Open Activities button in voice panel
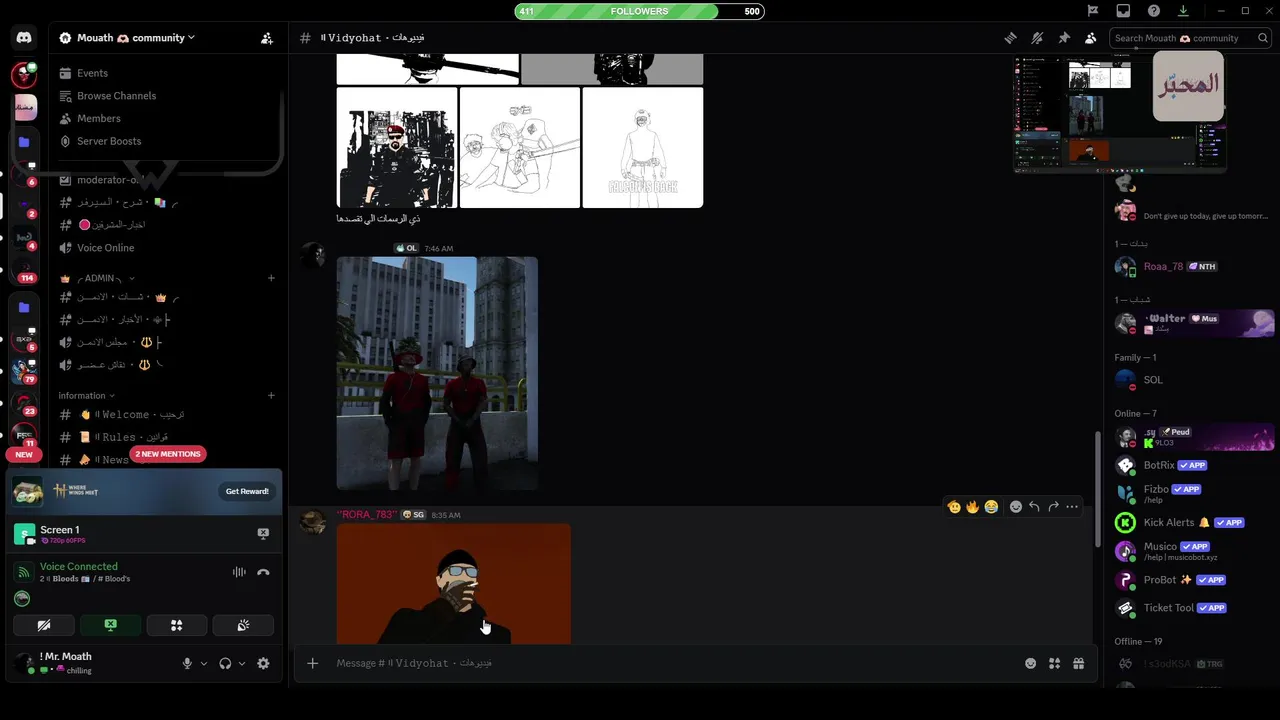1280x720 pixels. [x=177, y=625]
